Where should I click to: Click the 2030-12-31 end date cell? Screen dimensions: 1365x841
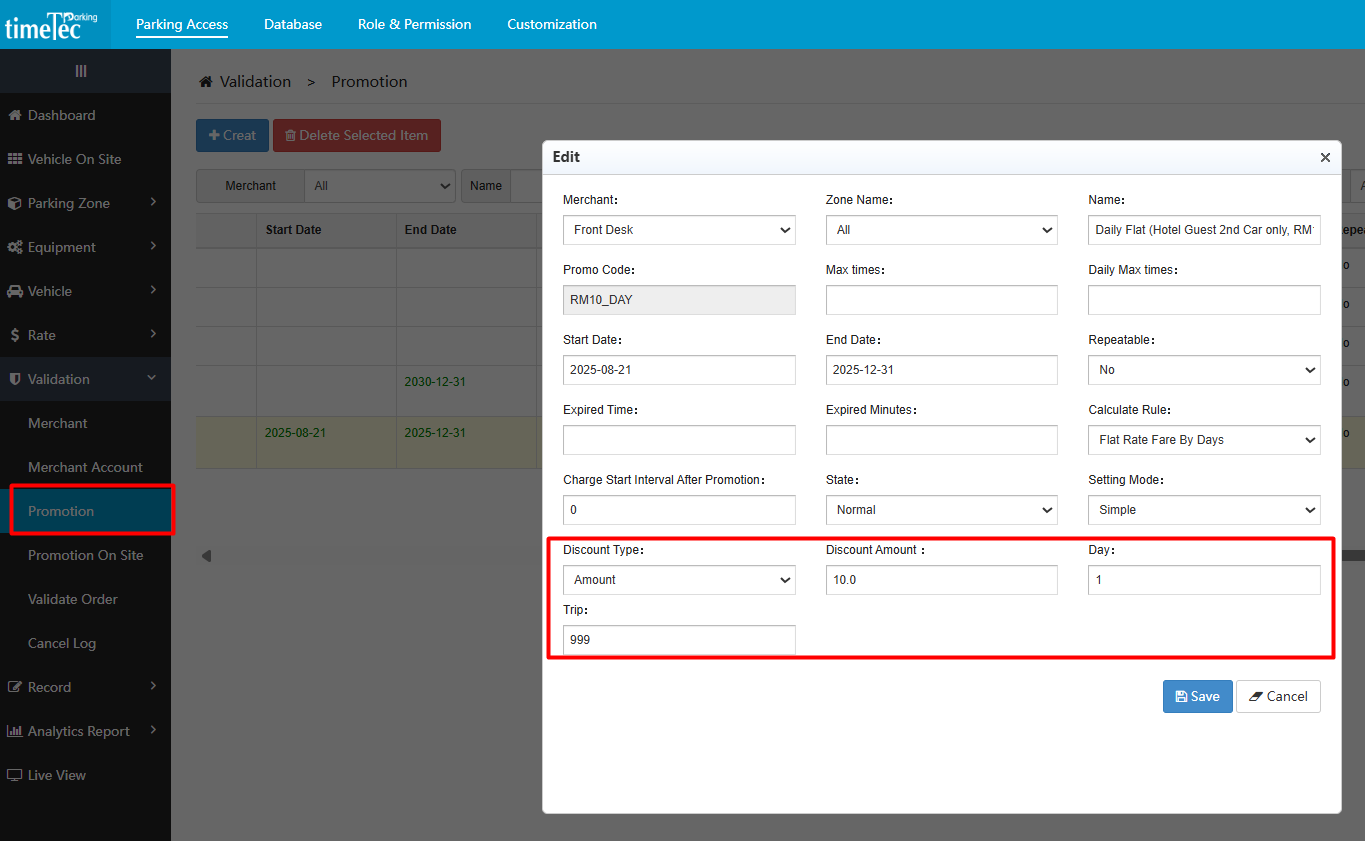coord(435,382)
